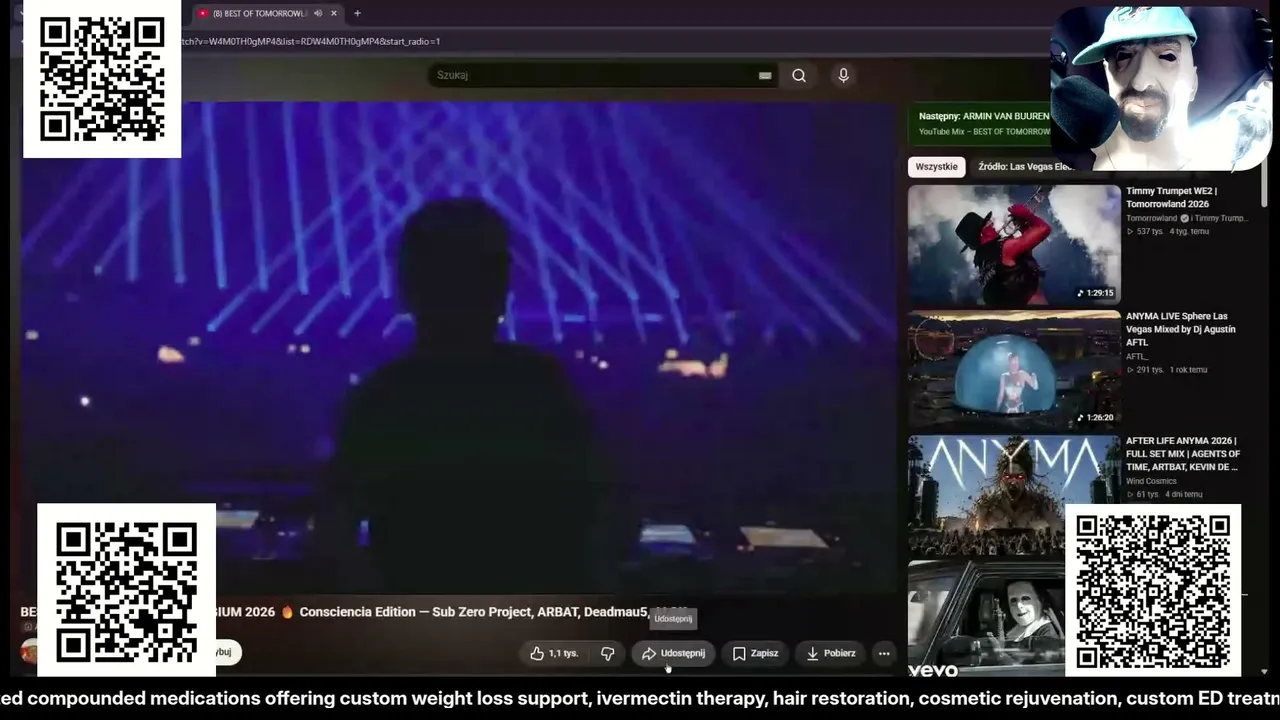Image resolution: width=1280 pixels, height=720 pixels.
Task: Dislike the video with thumbs-down
Action: click(607, 653)
